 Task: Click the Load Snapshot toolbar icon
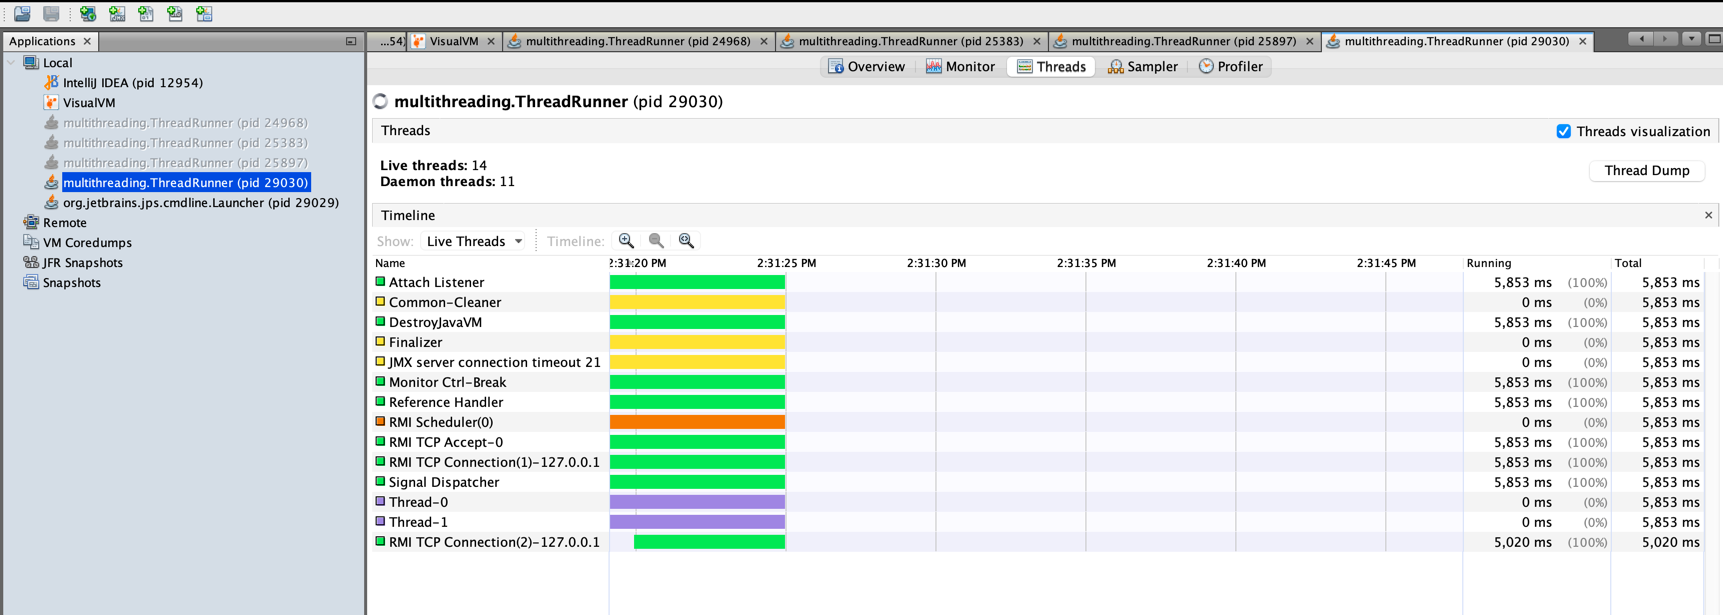tap(22, 14)
